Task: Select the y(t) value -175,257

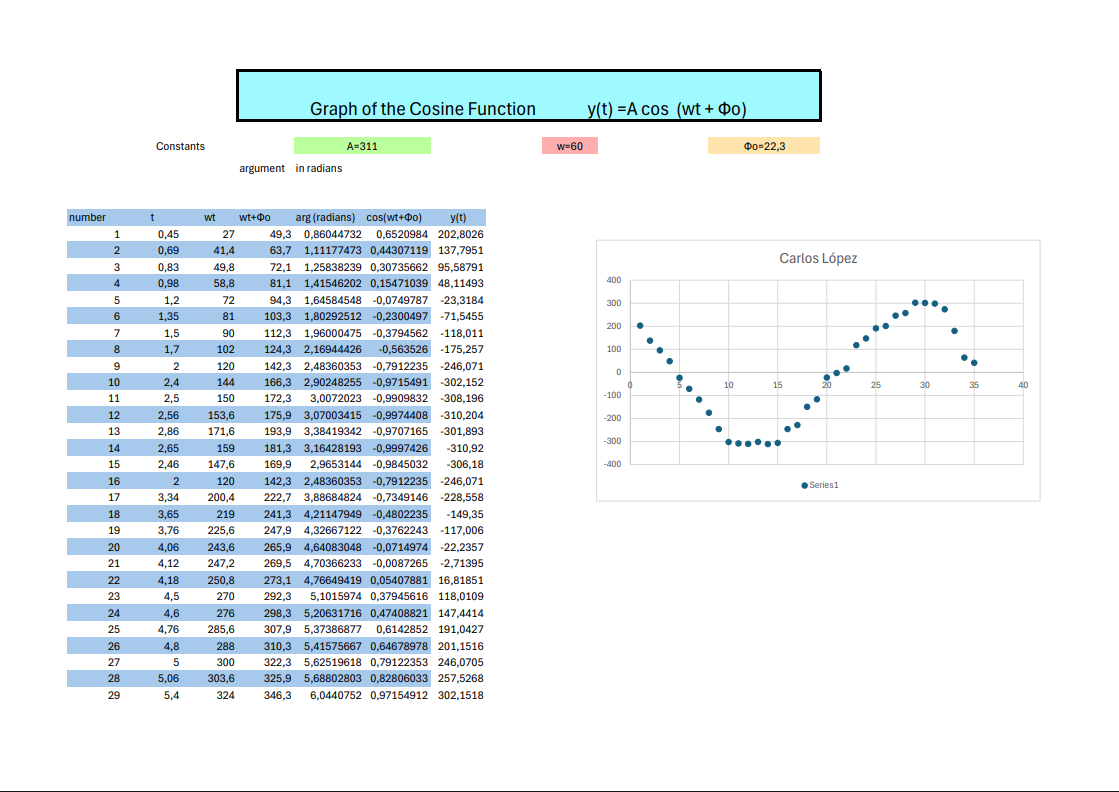Action: click(462, 350)
